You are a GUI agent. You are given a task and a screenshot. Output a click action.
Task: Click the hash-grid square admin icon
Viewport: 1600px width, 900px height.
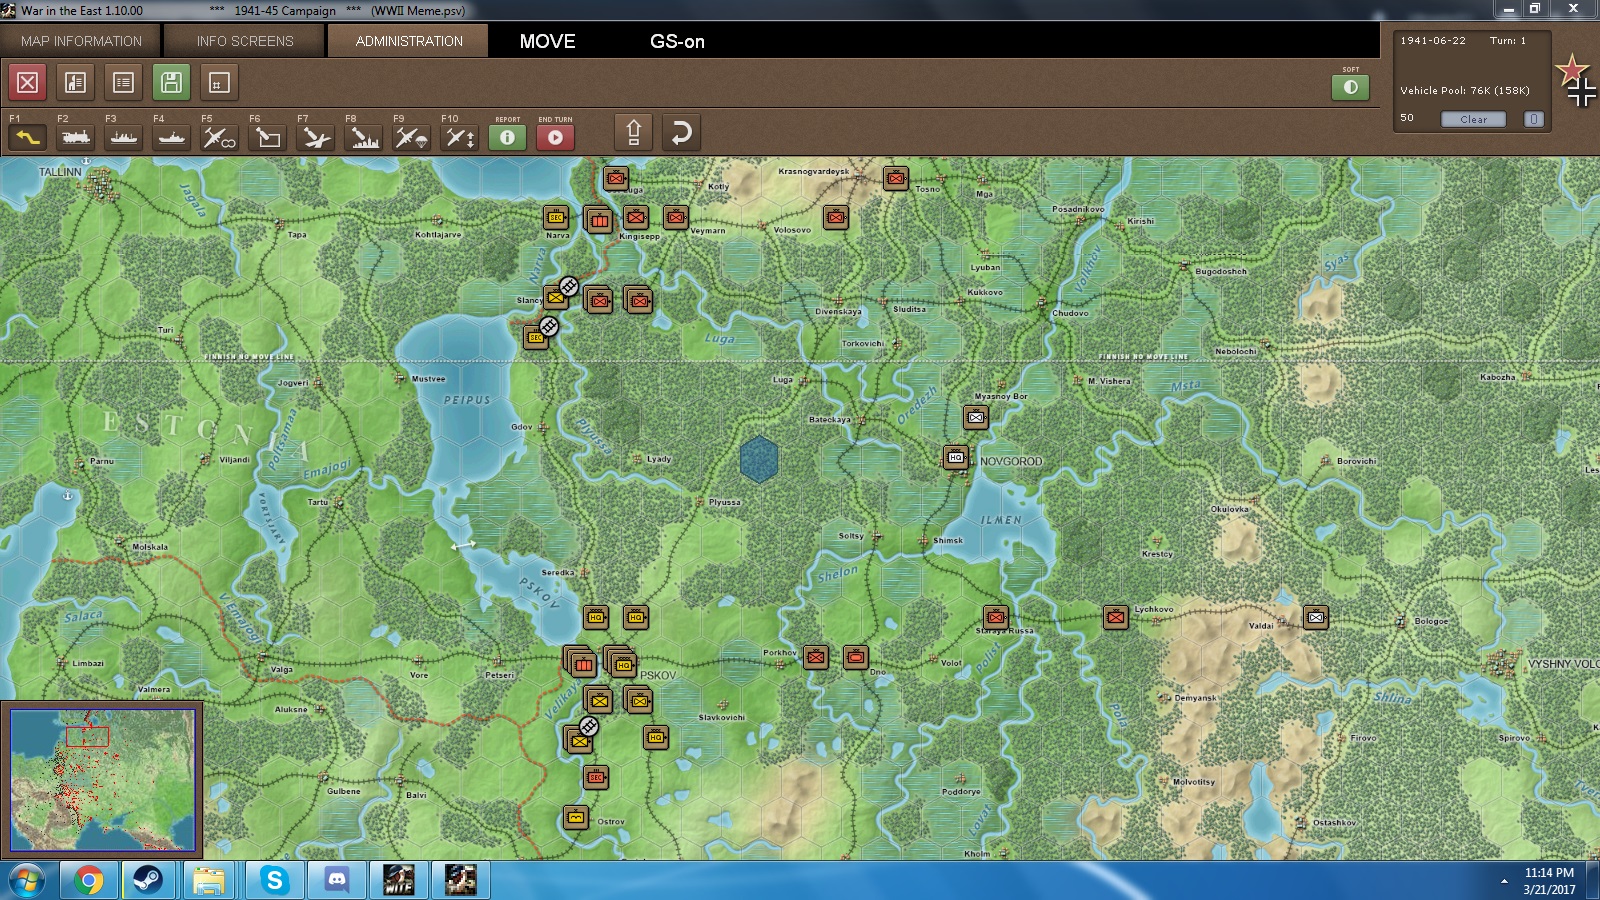point(220,83)
